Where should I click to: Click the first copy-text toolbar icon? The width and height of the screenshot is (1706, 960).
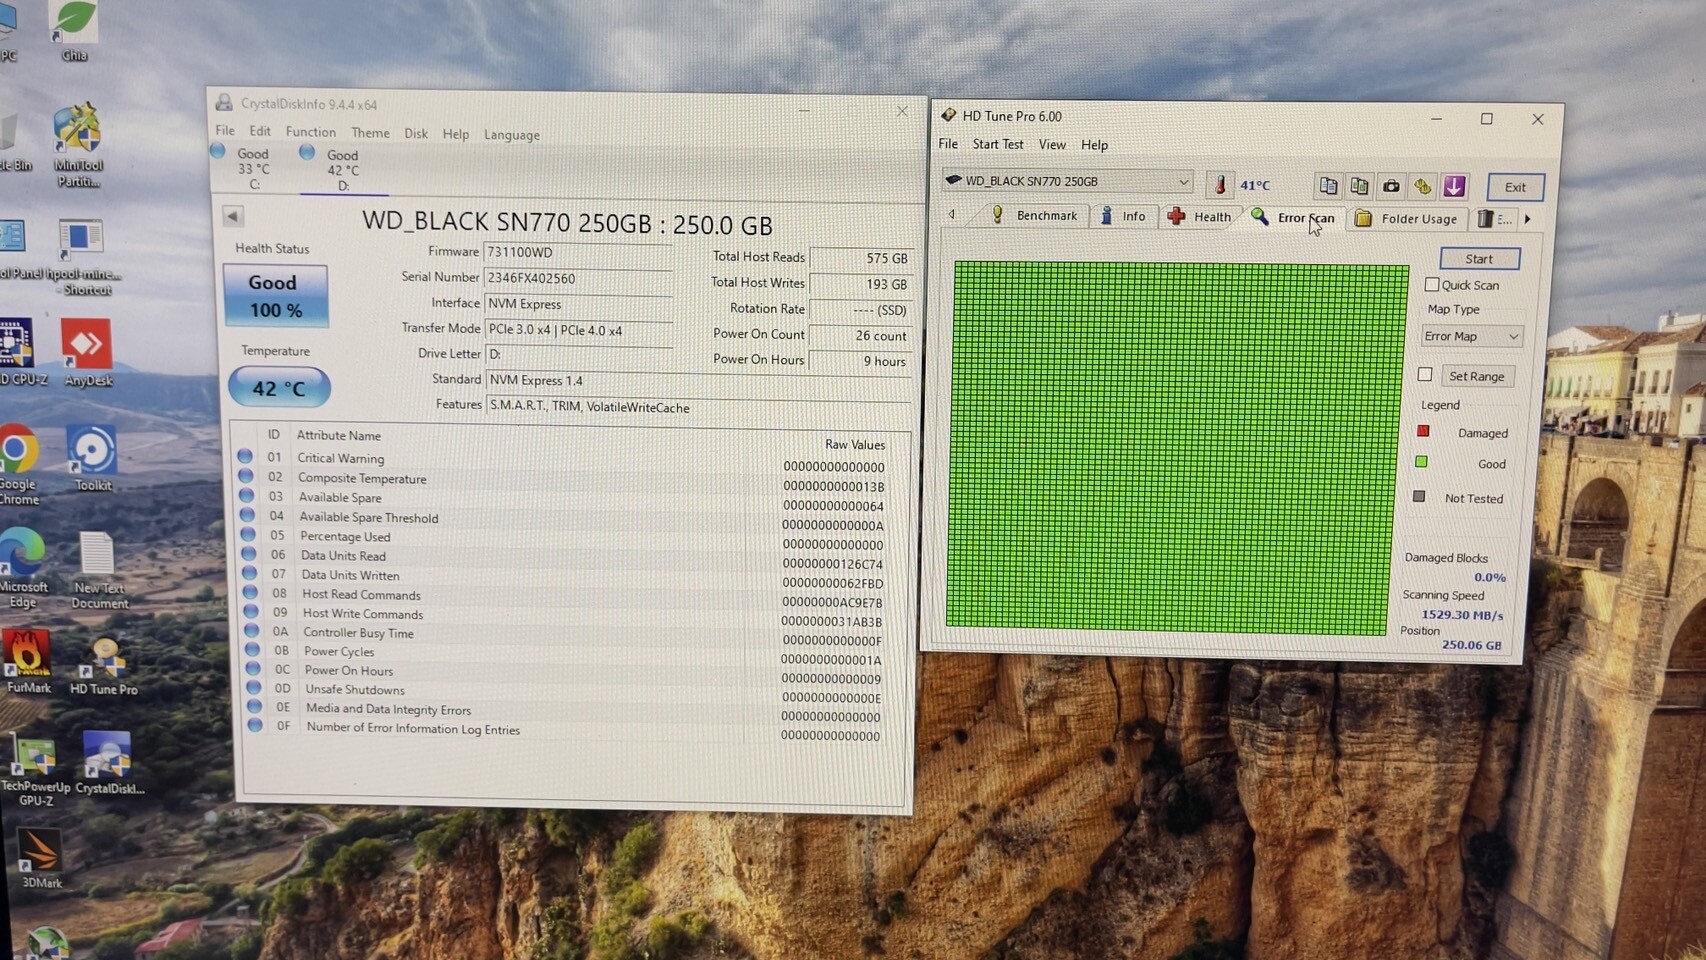[x=1328, y=186]
